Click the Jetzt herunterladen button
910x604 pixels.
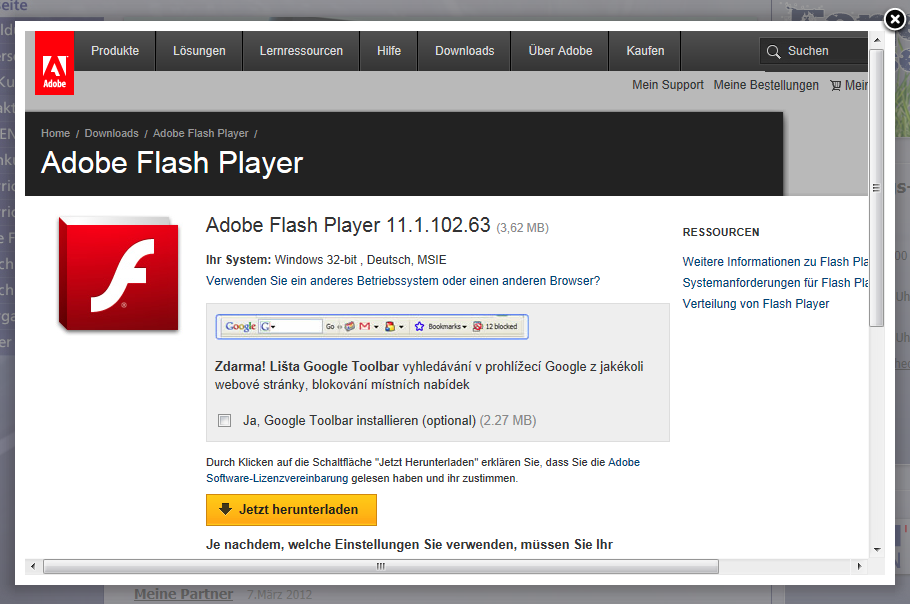(291, 510)
